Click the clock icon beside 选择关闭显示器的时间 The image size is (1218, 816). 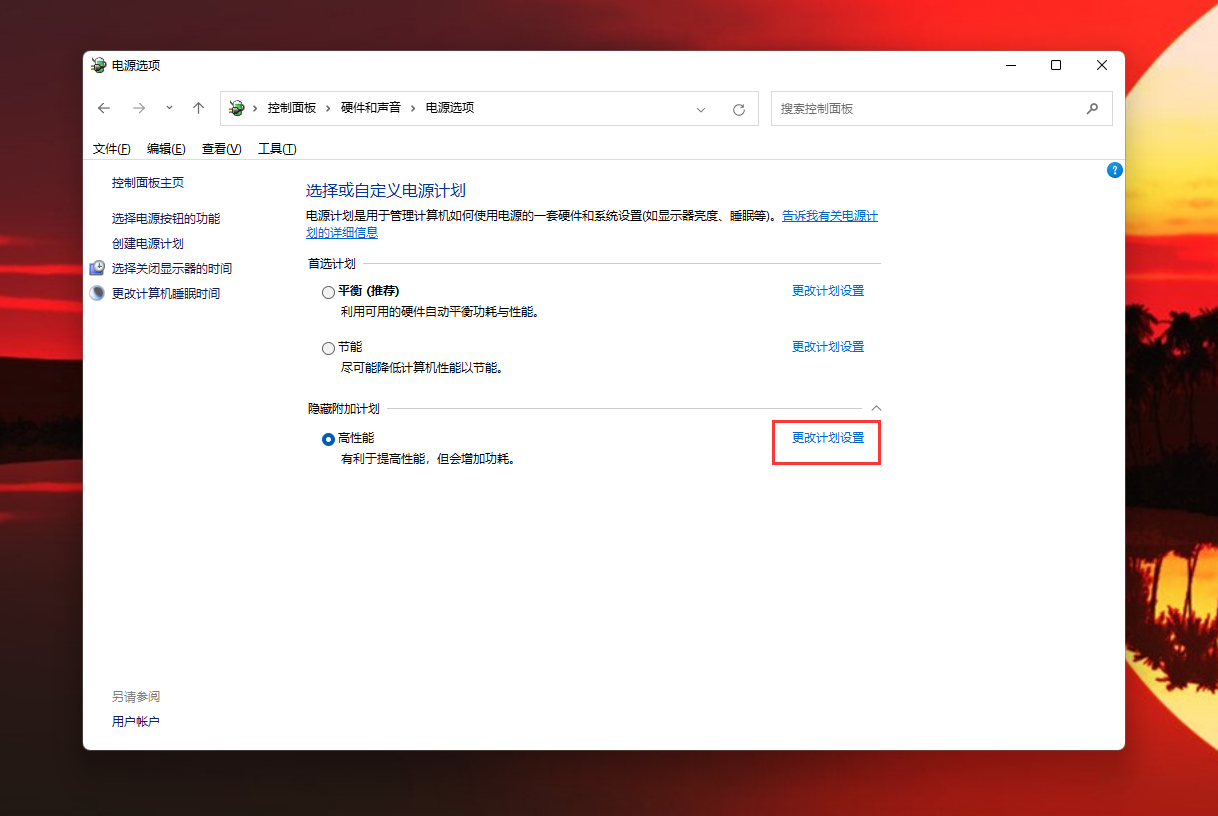[x=97, y=267]
